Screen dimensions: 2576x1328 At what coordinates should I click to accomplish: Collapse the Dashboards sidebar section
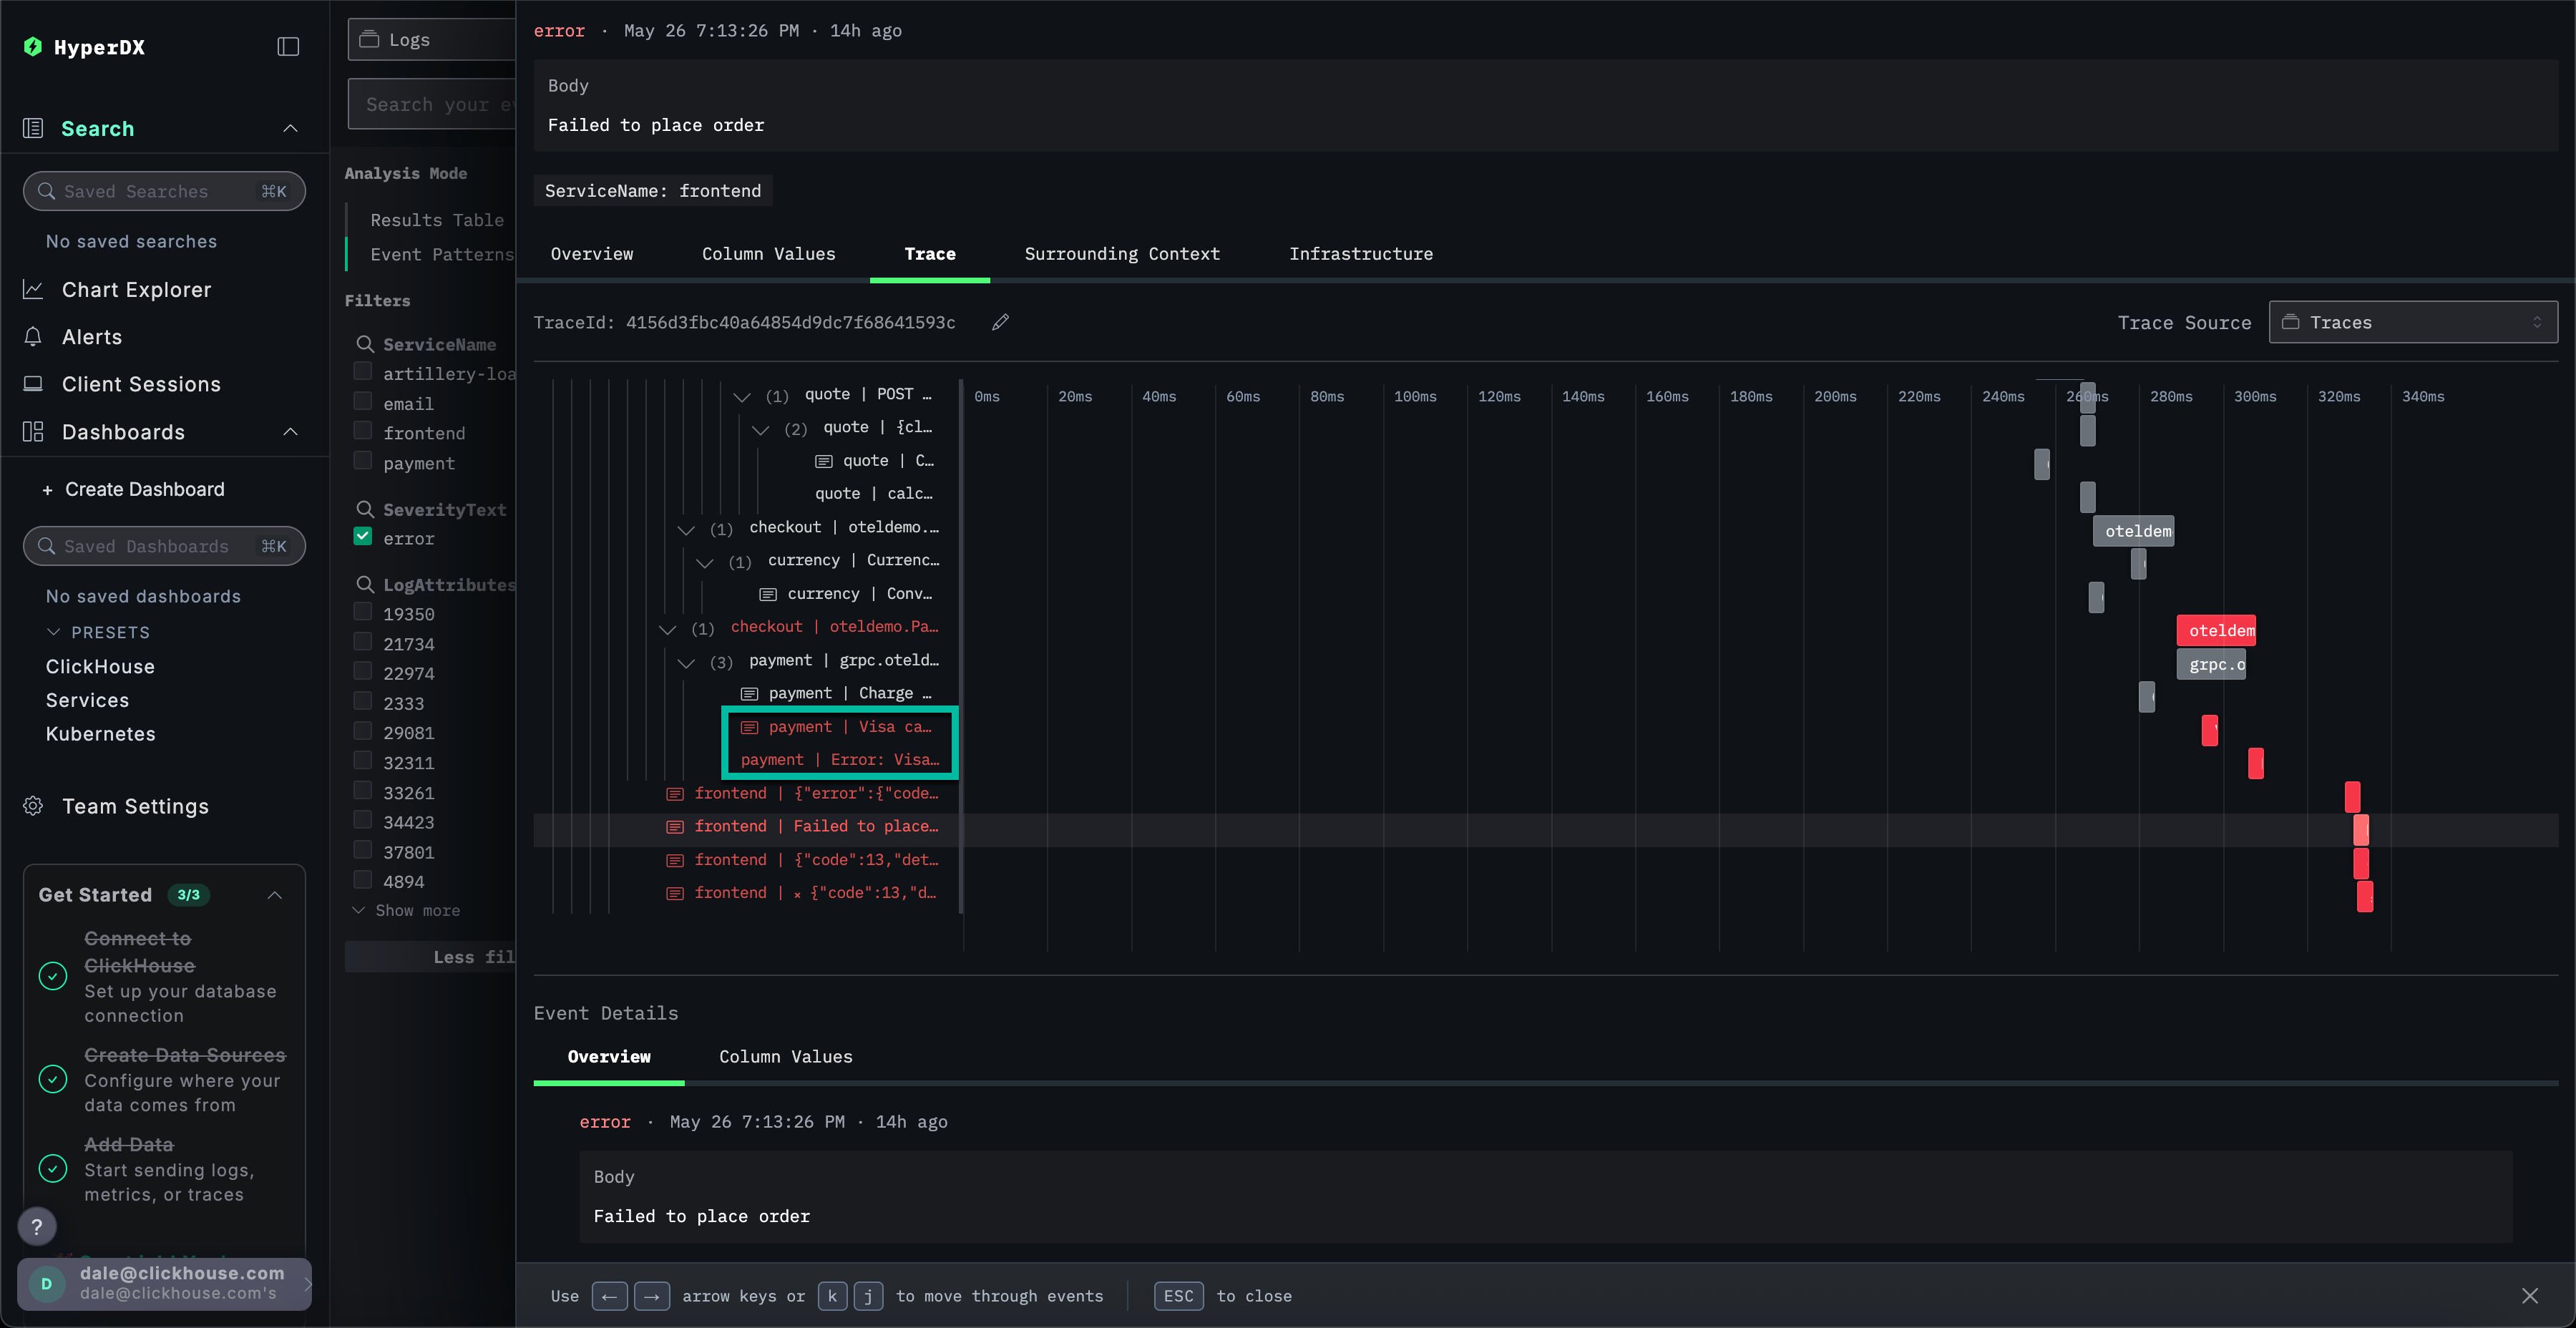290,432
